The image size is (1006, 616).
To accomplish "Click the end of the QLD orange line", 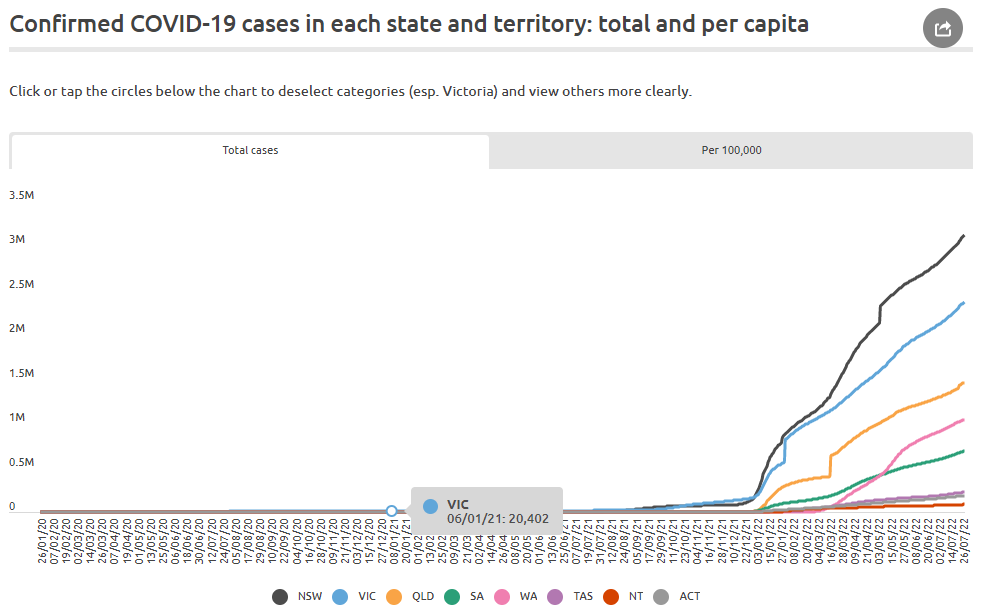I will click(x=964, y=383).
